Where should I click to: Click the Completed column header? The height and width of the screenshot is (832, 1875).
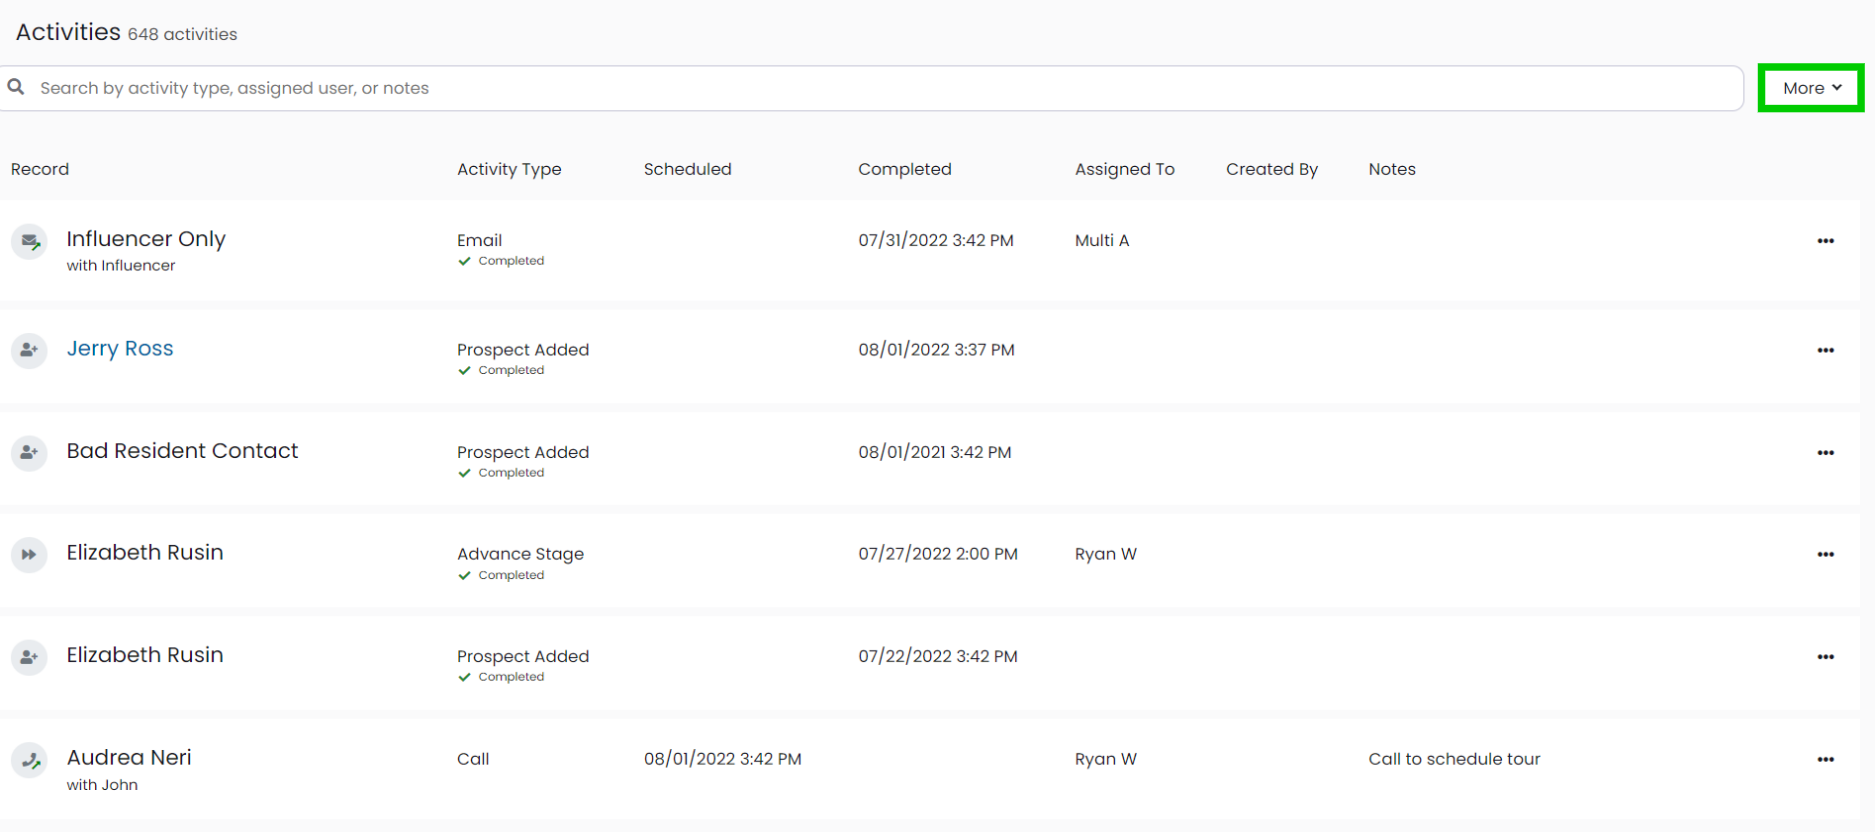tap(905, 169)
